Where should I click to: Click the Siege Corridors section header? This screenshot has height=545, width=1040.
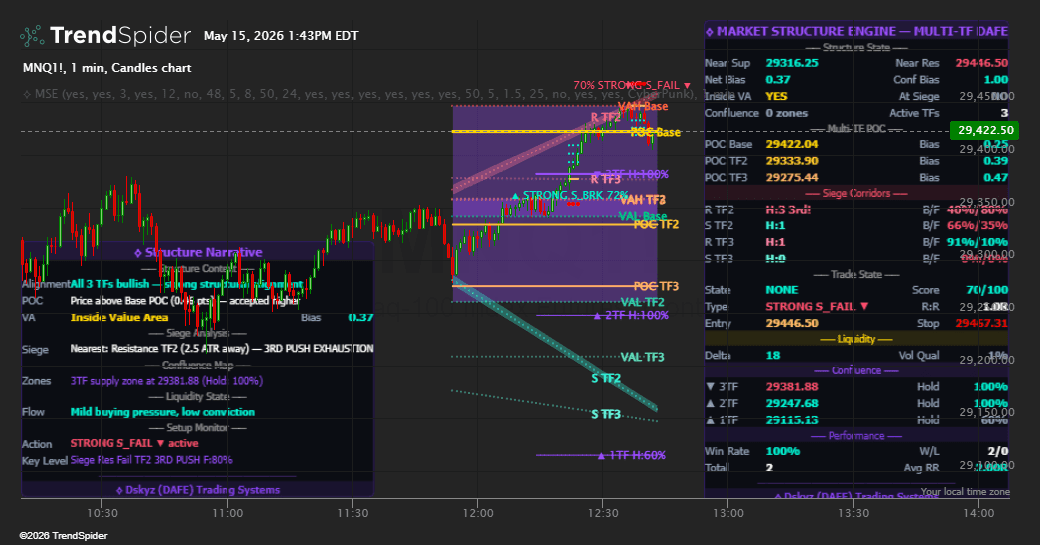pos(856,193)
